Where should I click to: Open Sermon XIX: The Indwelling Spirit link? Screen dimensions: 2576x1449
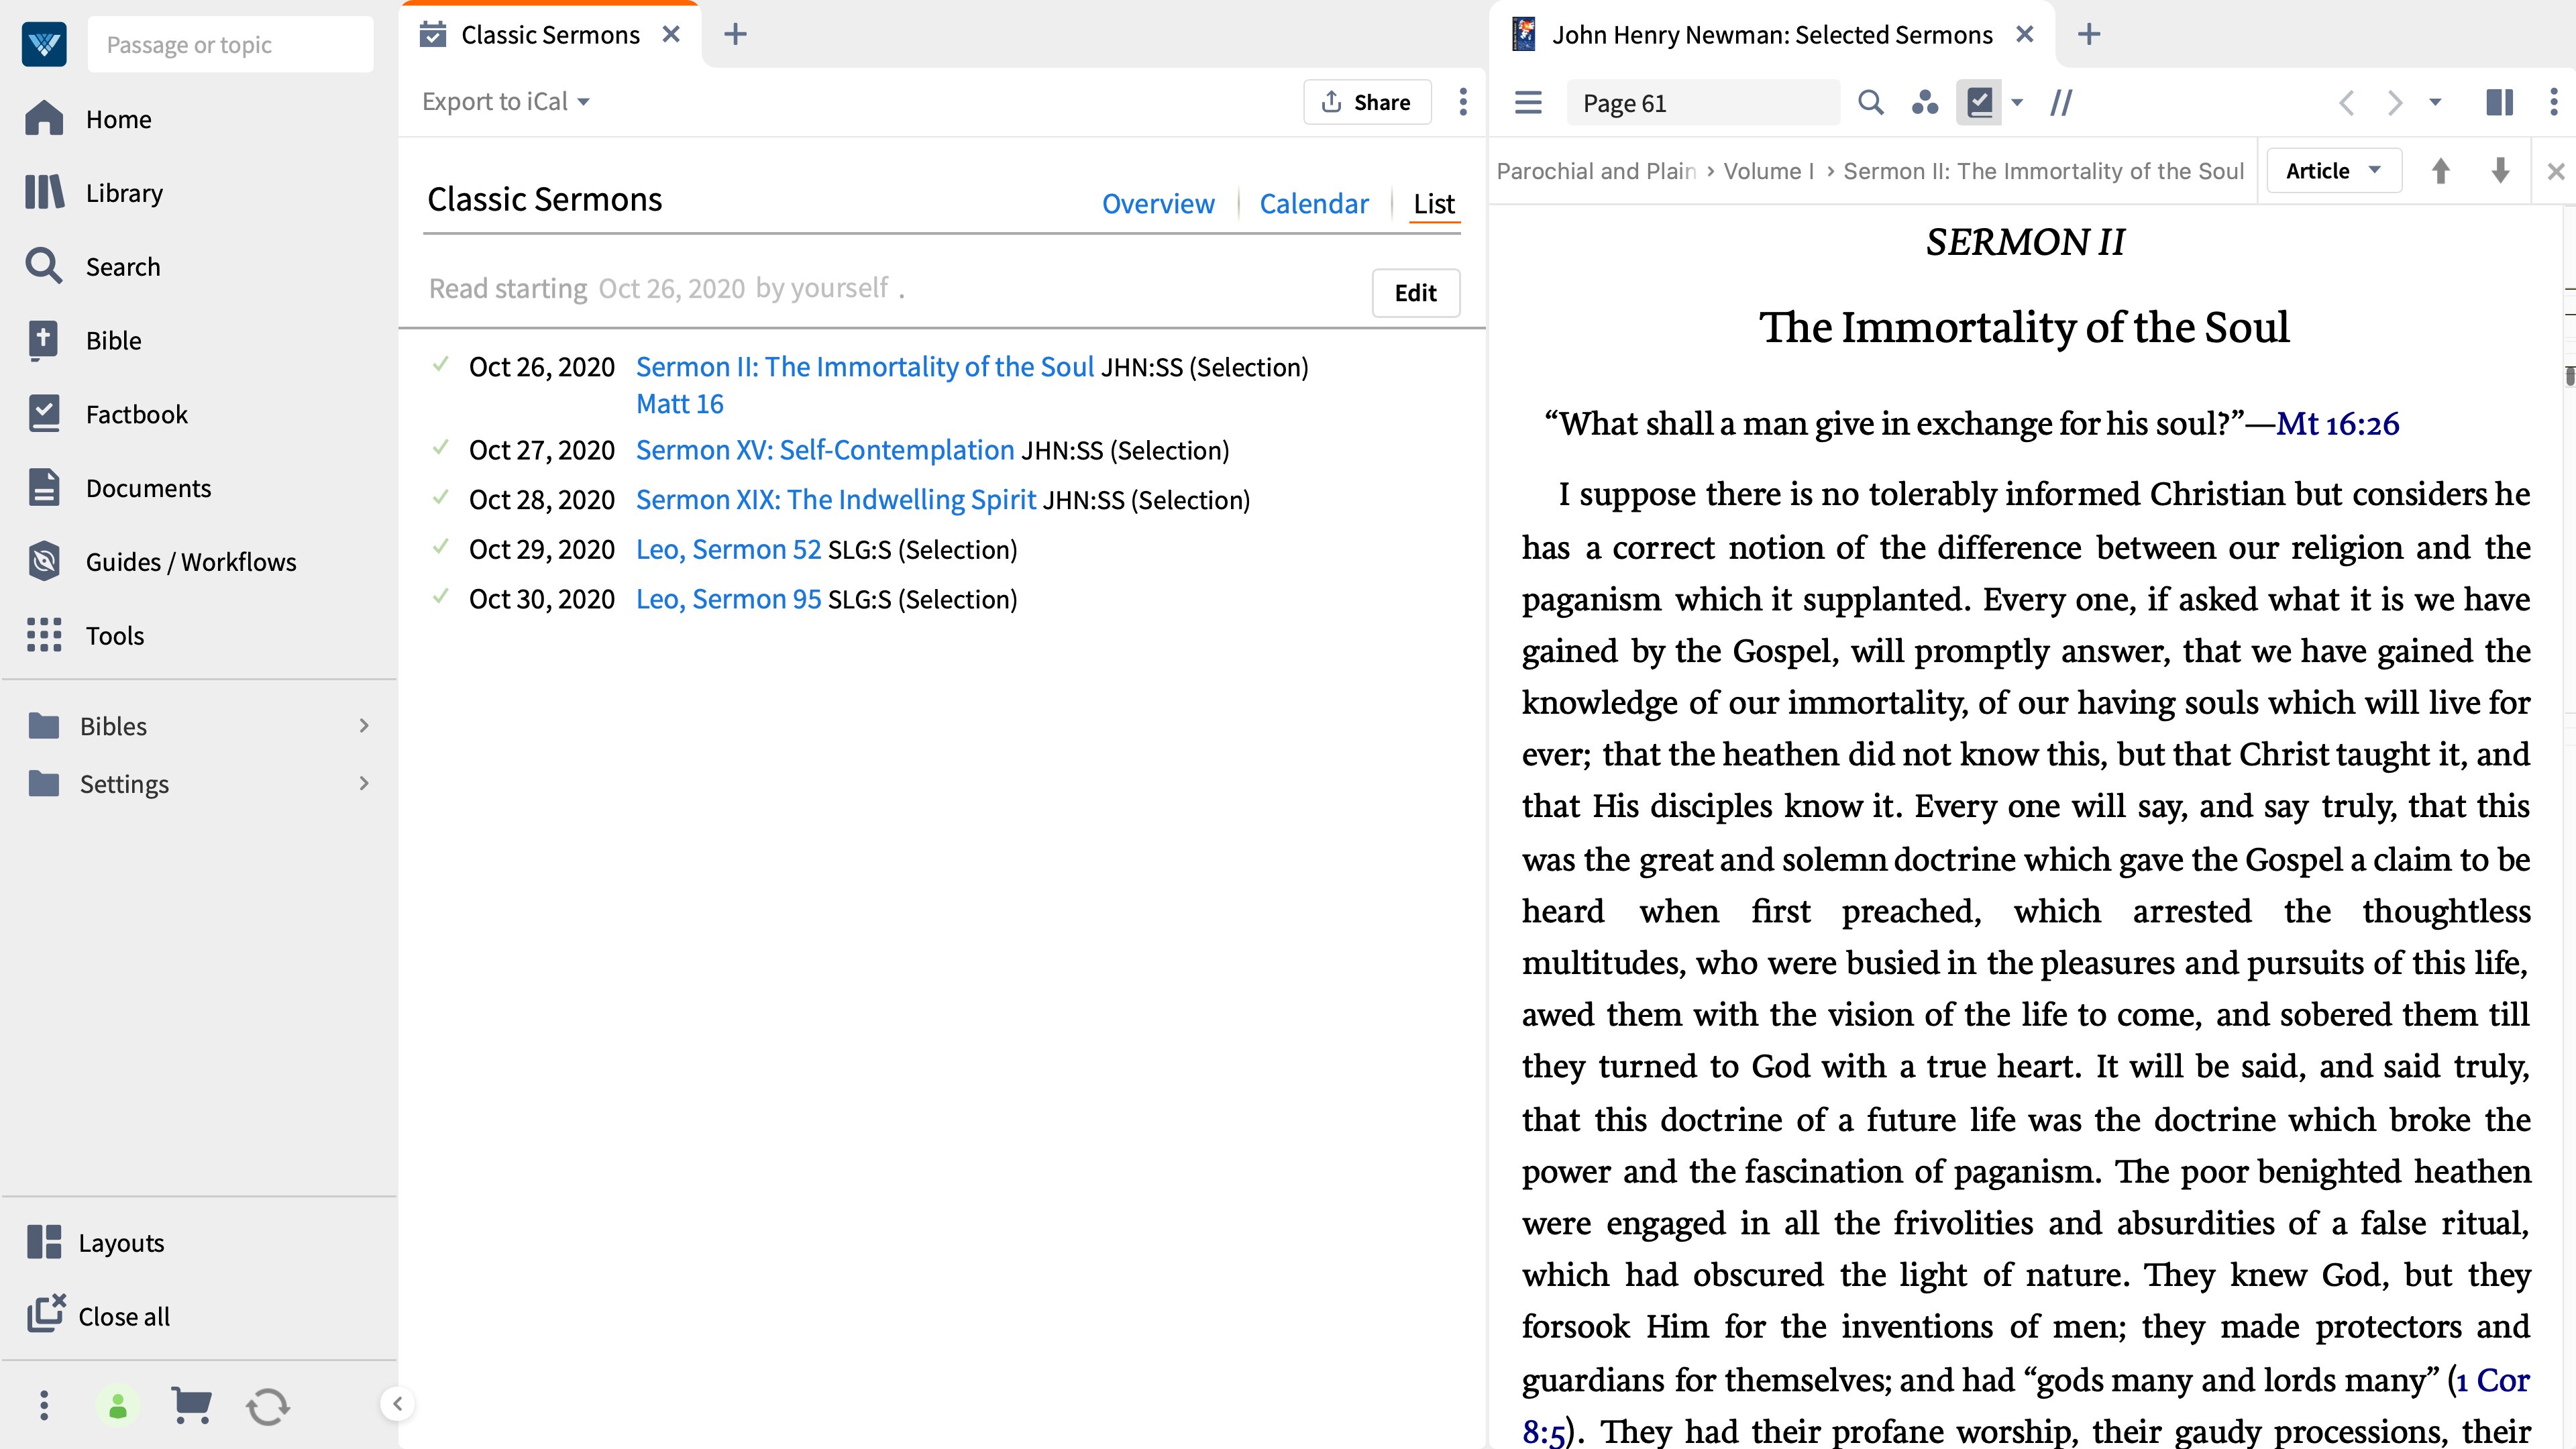[836, 499]
